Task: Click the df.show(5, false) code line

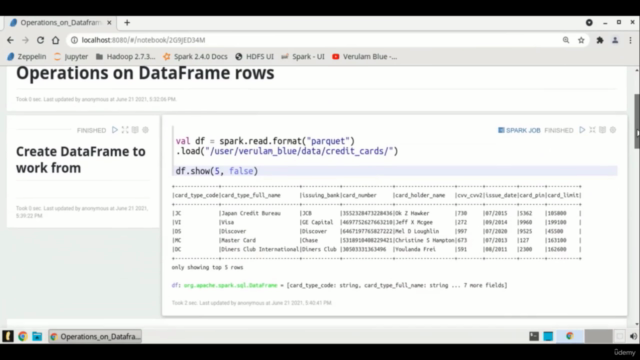Action: pos(216,171)
